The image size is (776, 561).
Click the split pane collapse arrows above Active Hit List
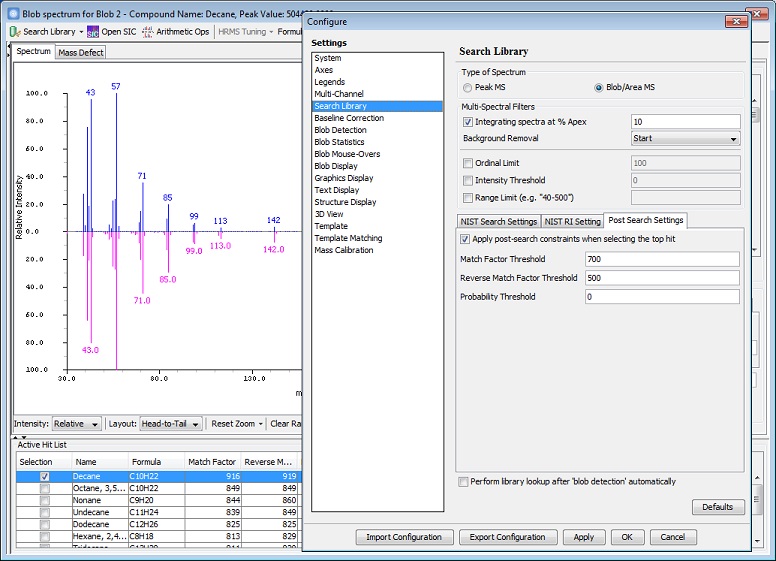(x=17, y=436)
